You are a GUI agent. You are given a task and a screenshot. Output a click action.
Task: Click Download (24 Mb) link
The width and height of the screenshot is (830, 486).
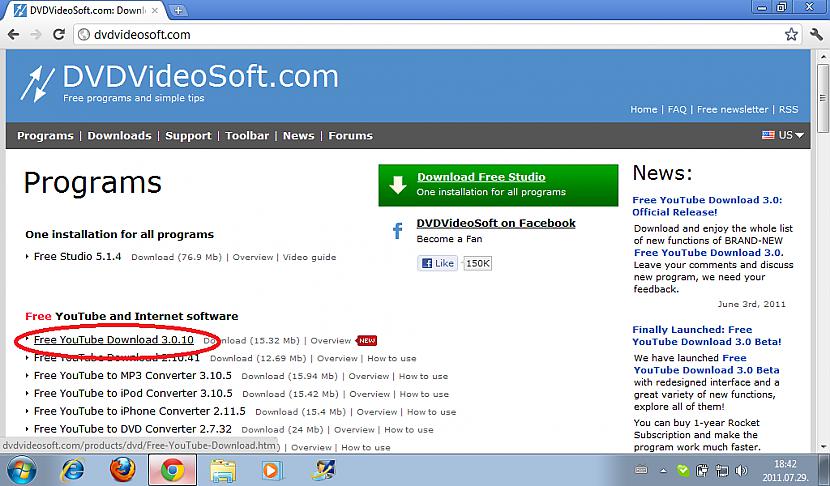282,430
